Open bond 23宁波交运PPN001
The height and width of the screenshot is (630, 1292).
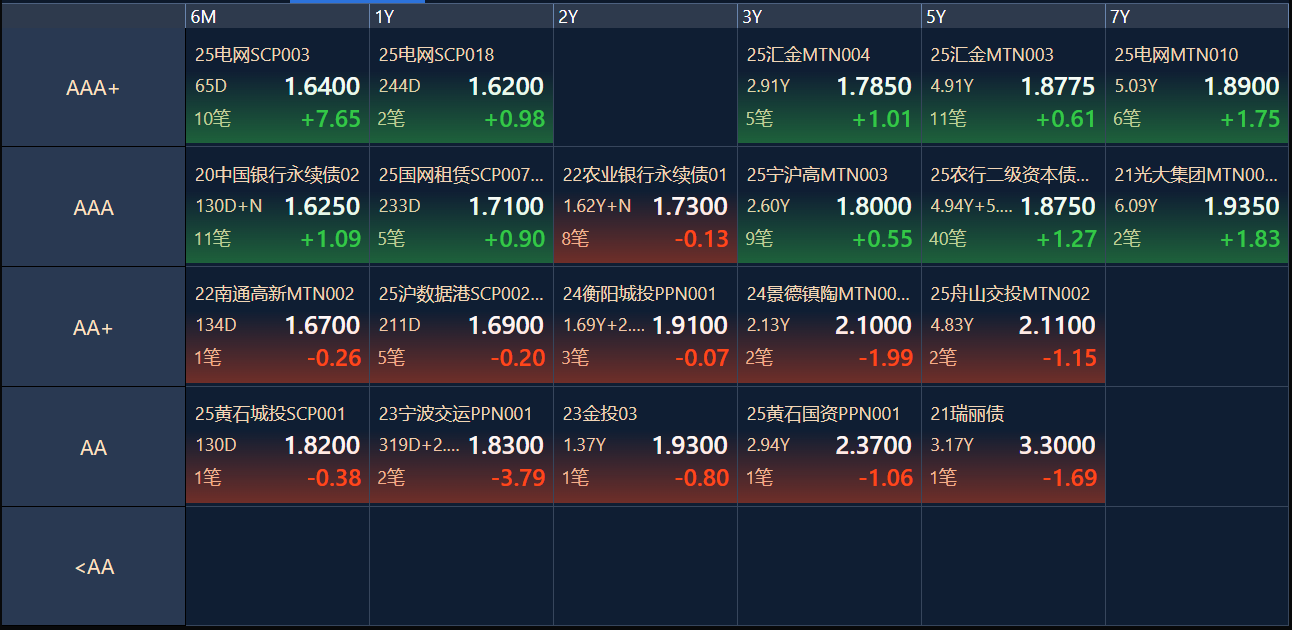[x=455, y=414]
